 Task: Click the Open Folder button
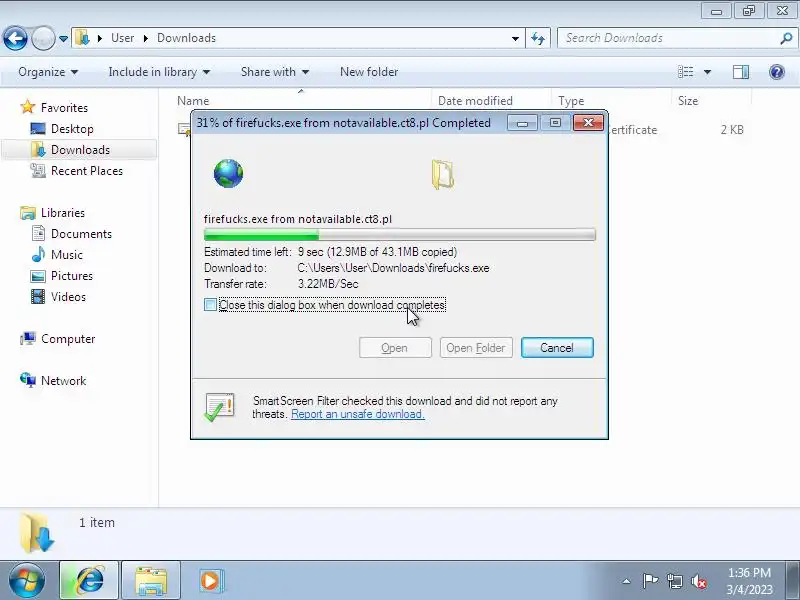(476, 347)
